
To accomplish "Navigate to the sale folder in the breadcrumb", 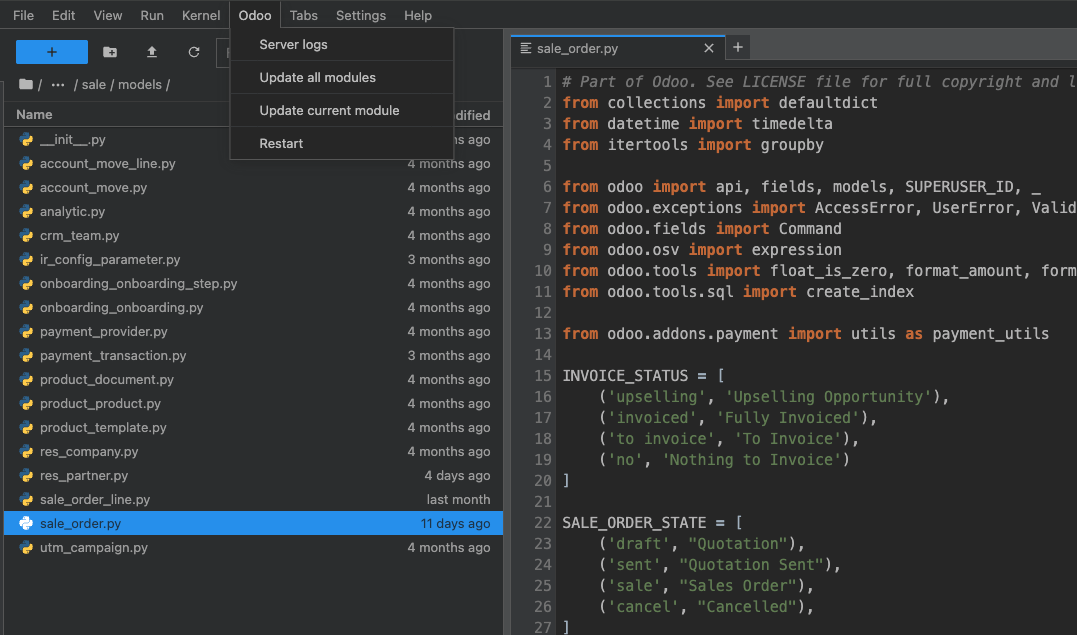I will click(94, 85).
